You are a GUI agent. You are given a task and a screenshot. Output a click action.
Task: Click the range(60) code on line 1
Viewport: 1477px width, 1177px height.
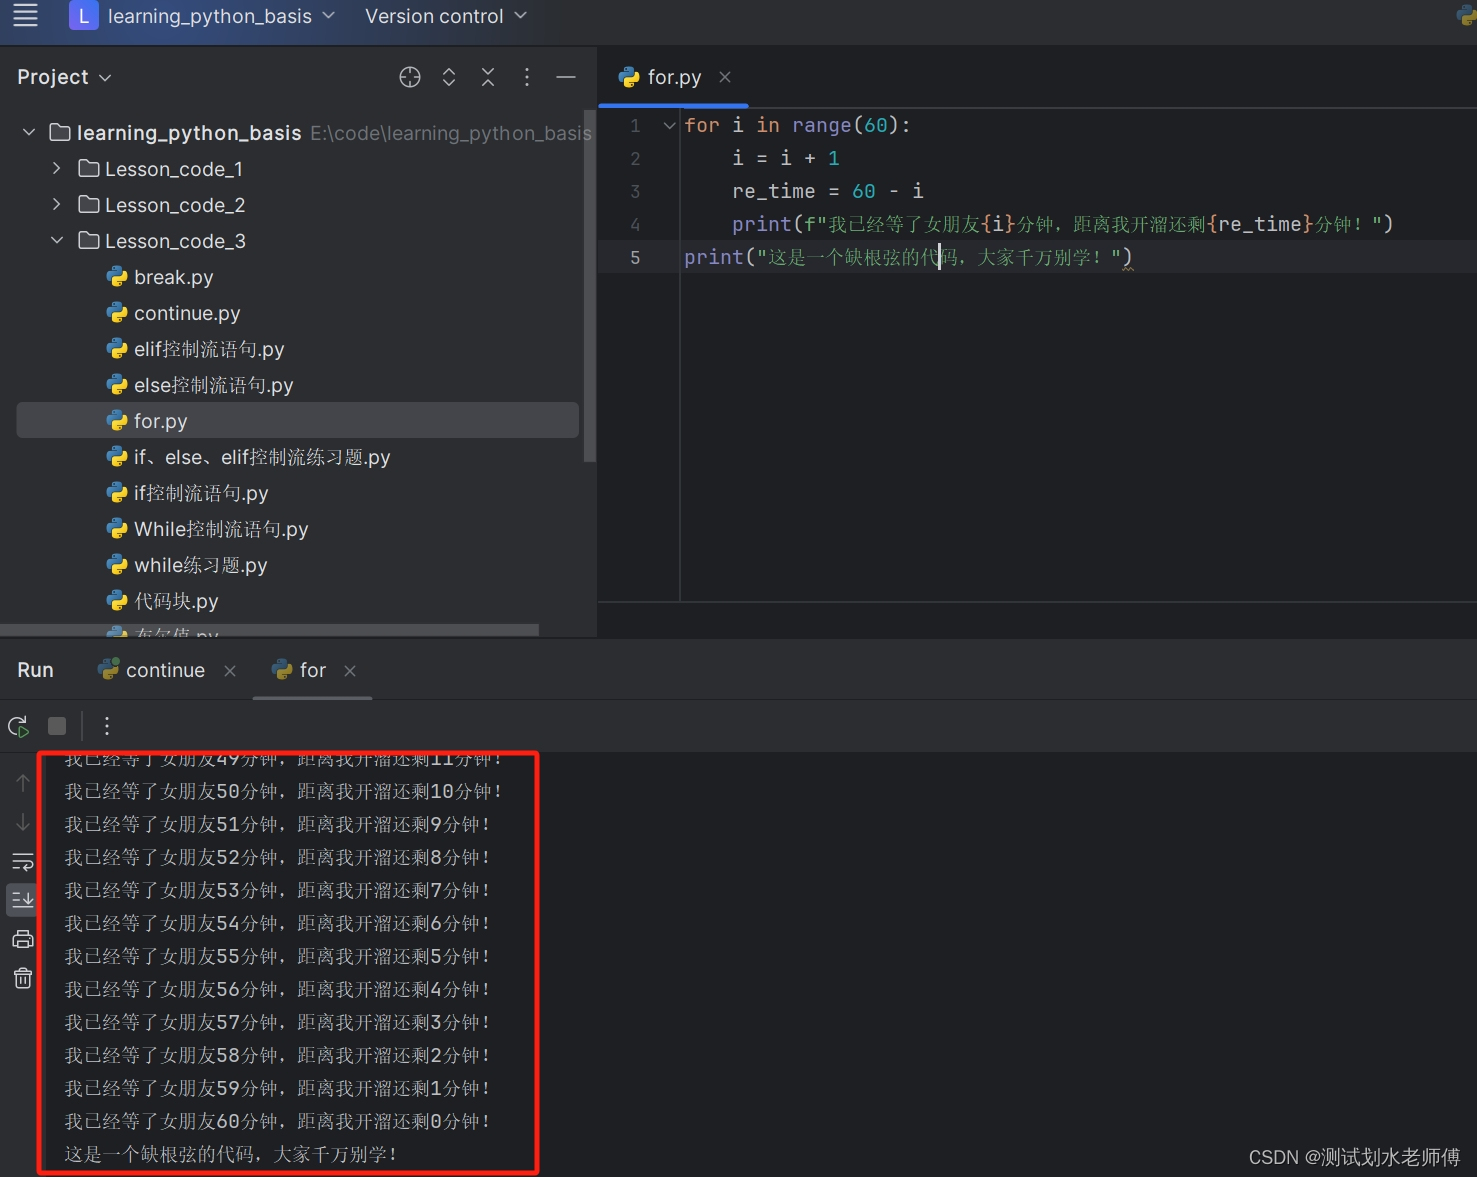pos(846,125)
